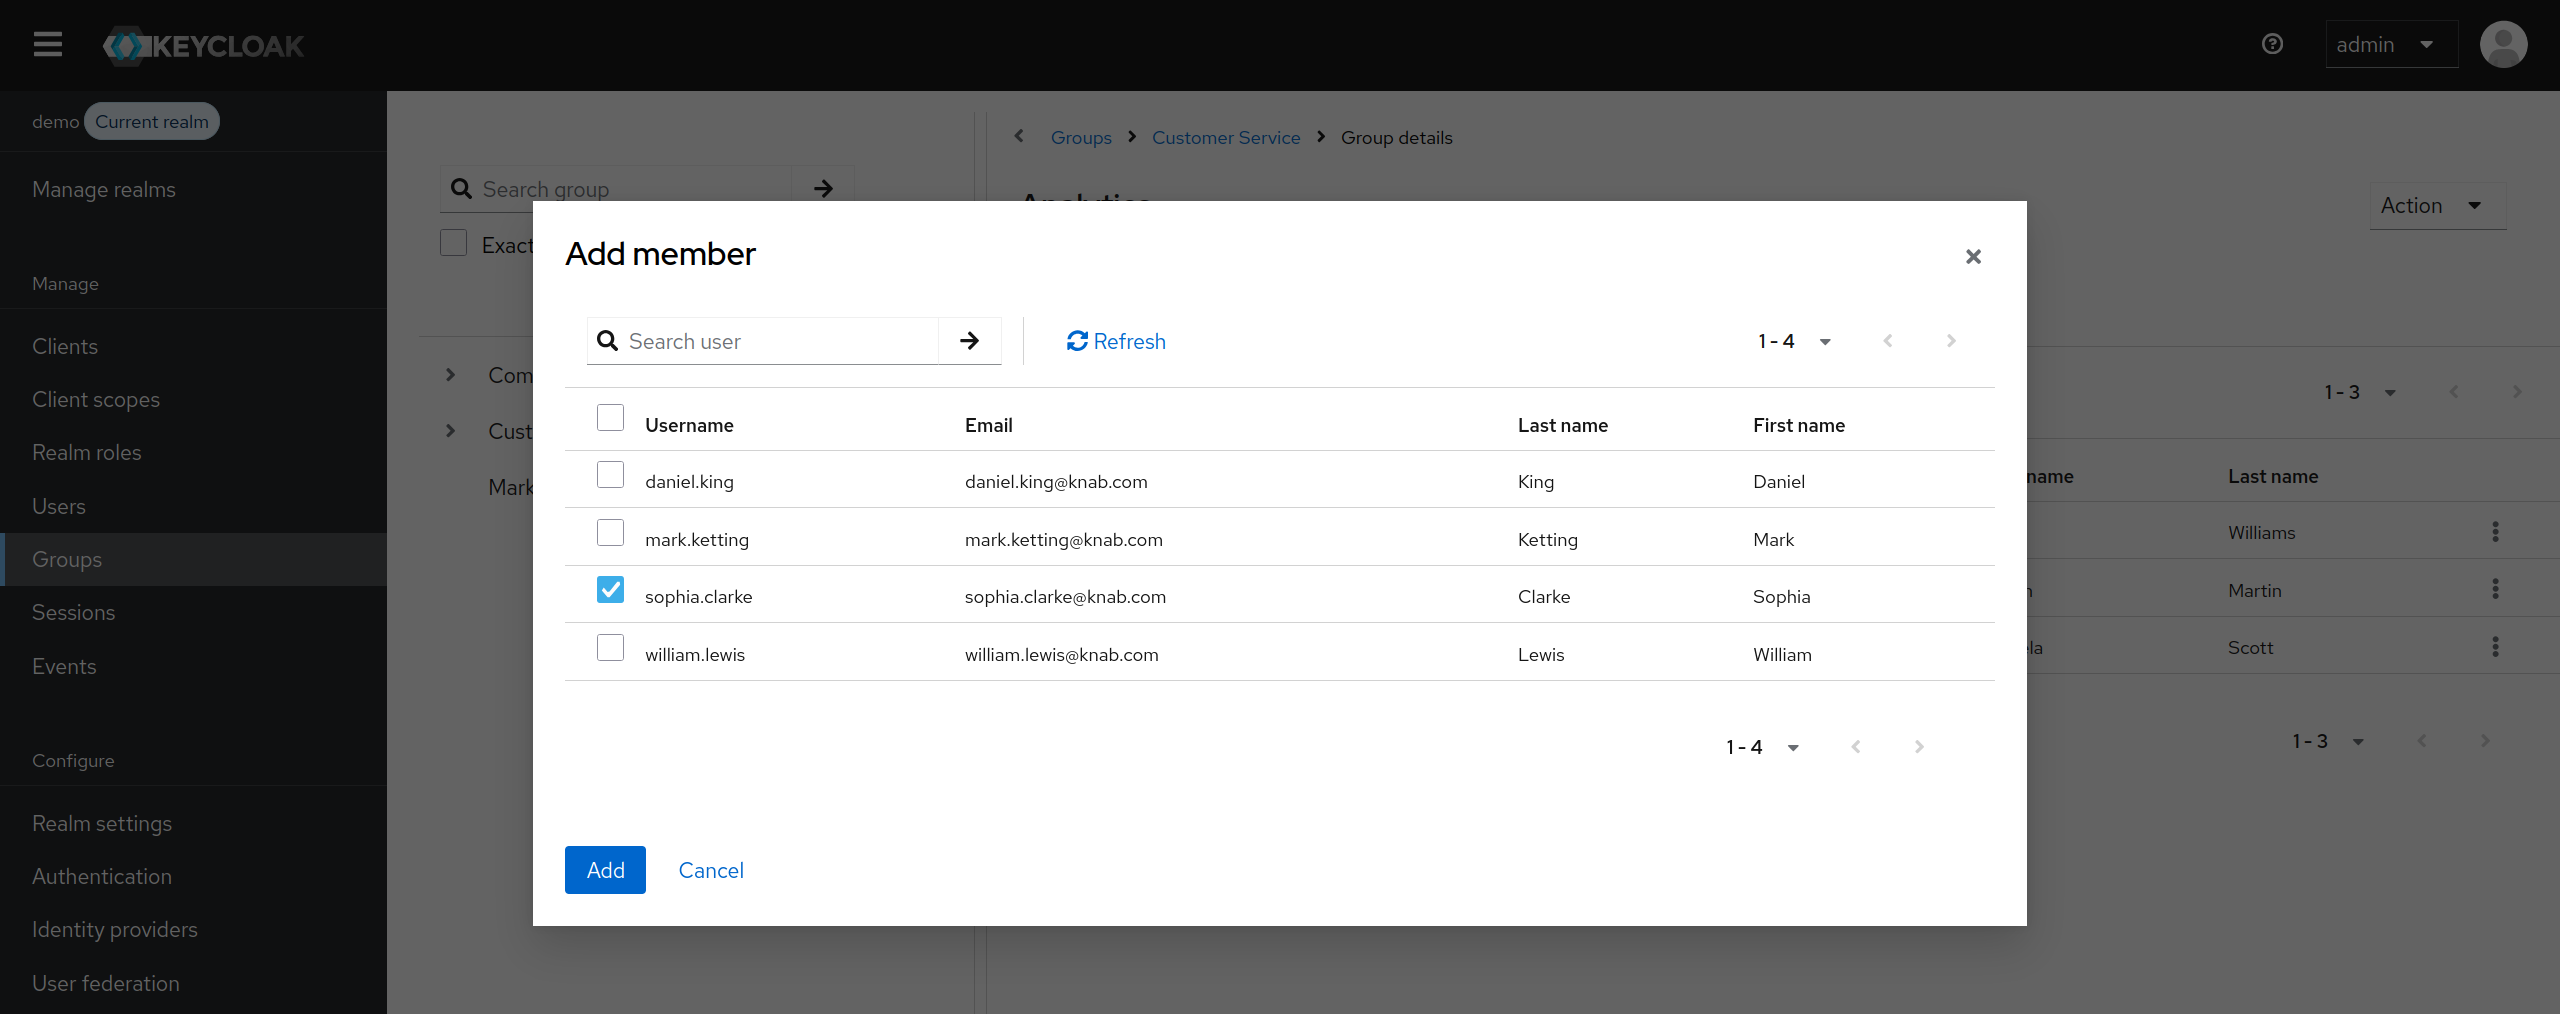Open the Action dropdown
Screen dimensions: 2560x1014
coord(2436,206)
